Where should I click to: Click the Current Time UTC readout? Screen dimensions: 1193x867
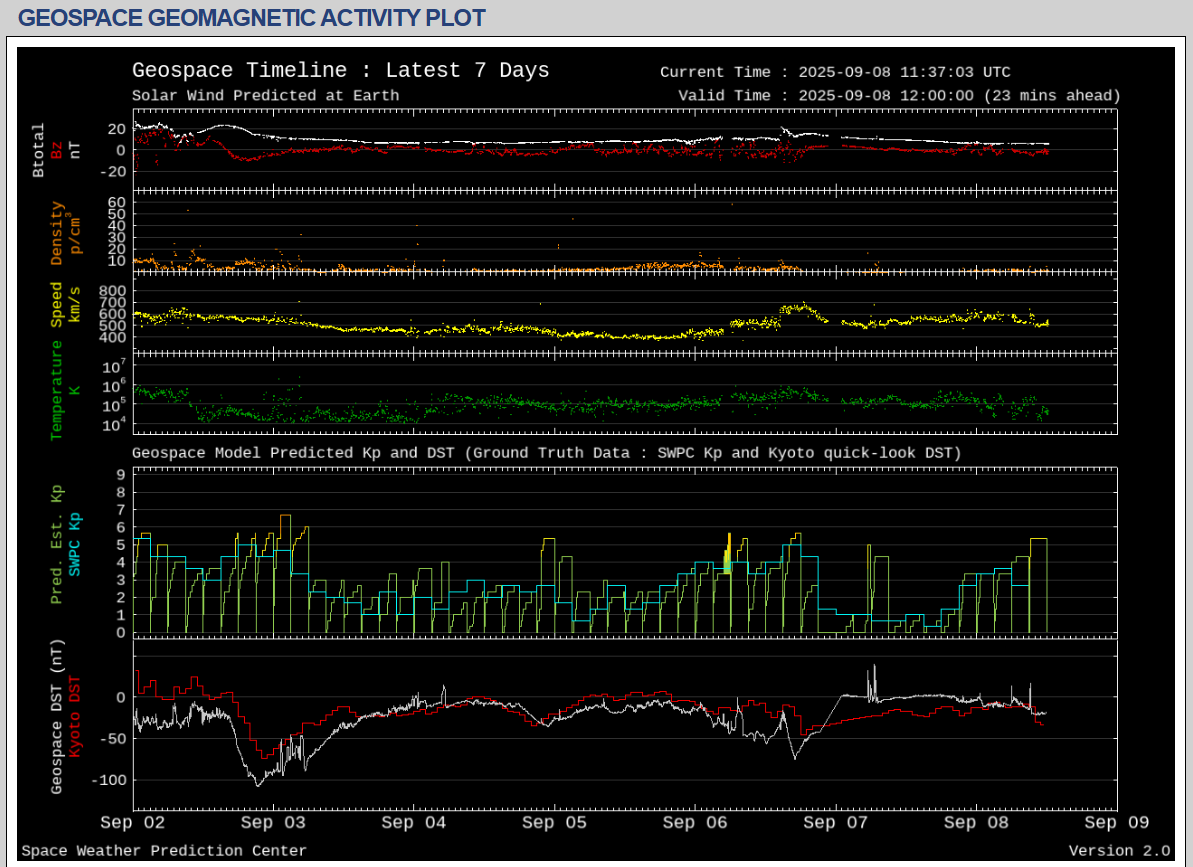point(835,72)
